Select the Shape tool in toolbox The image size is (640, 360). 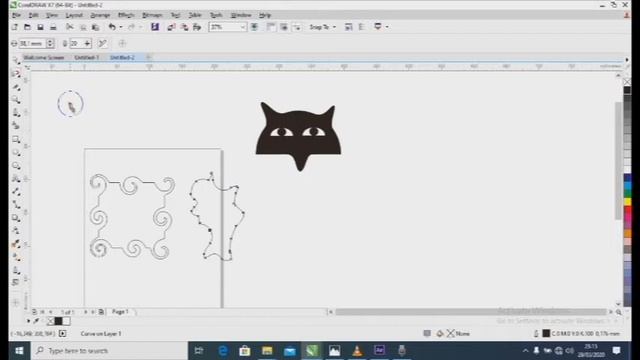[x=16, y=73]
